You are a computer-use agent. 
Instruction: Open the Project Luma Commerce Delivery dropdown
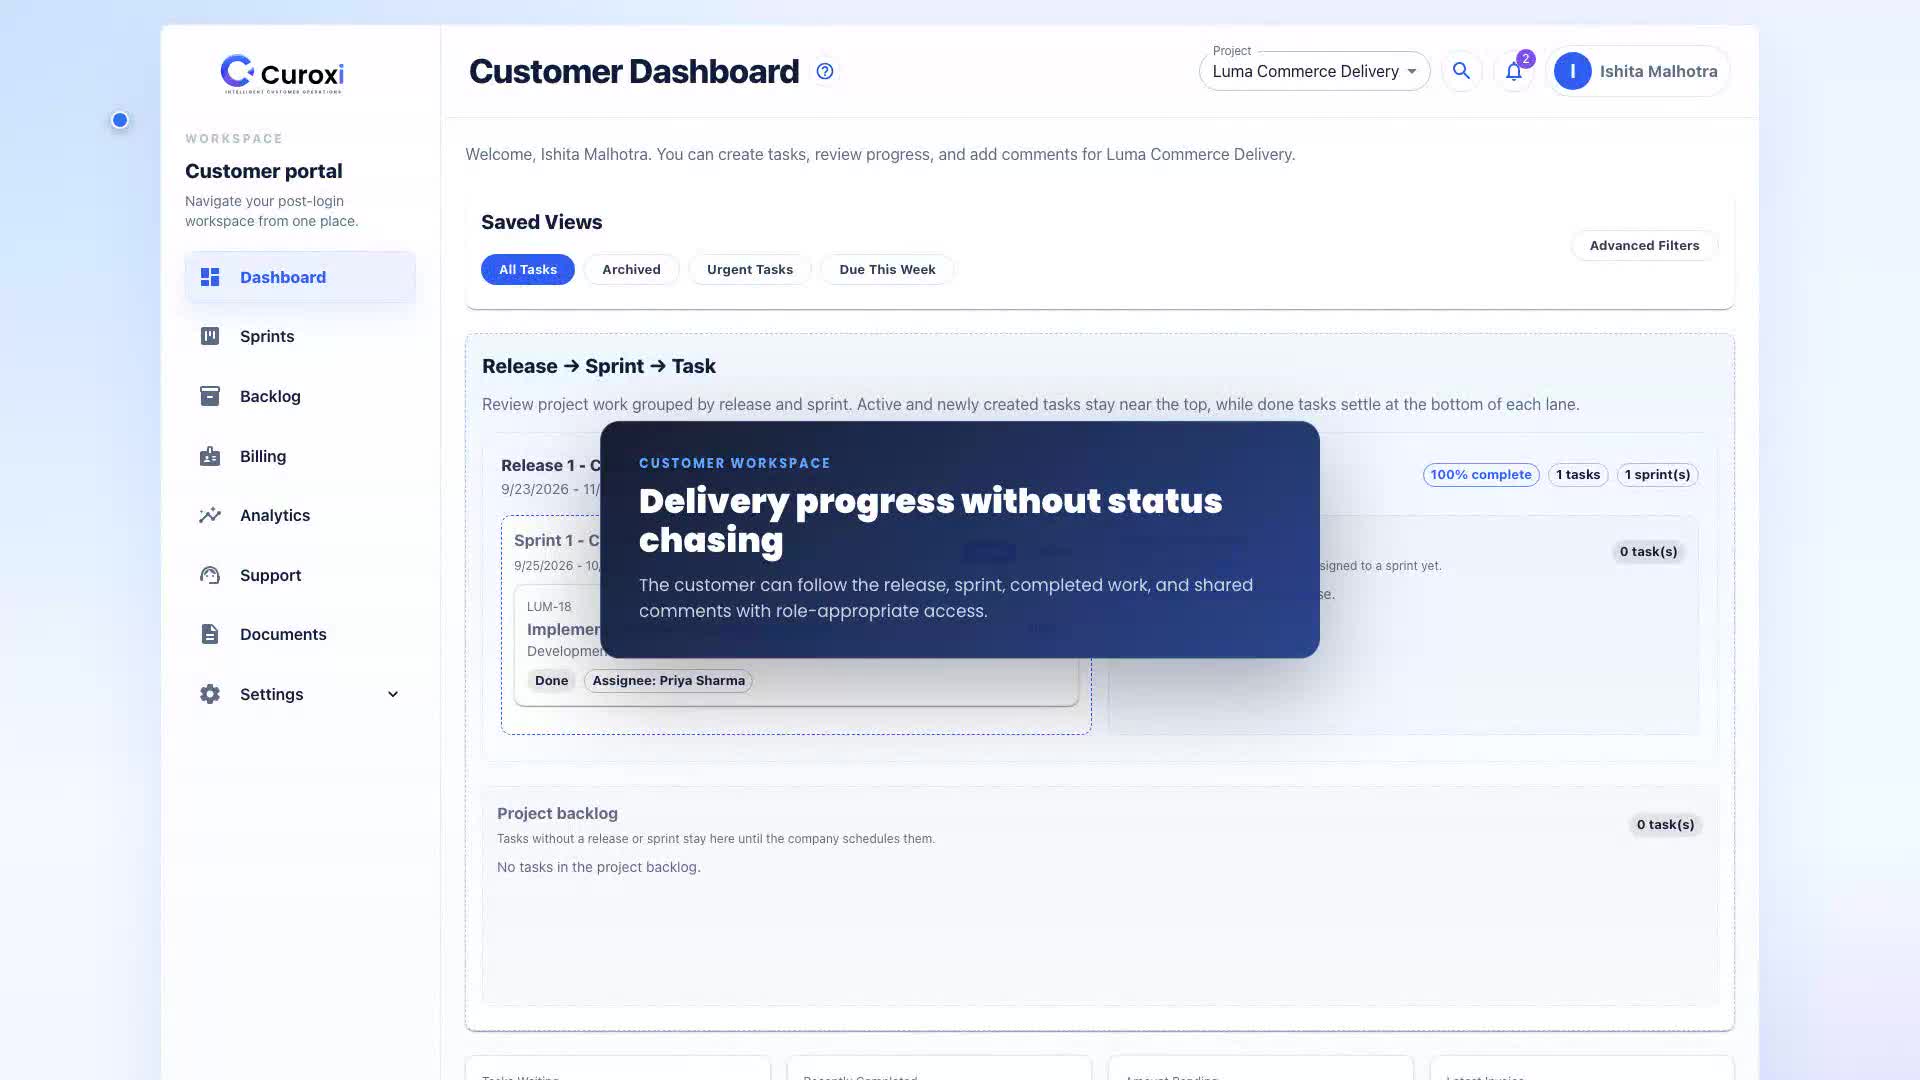tap(1314, 71)
